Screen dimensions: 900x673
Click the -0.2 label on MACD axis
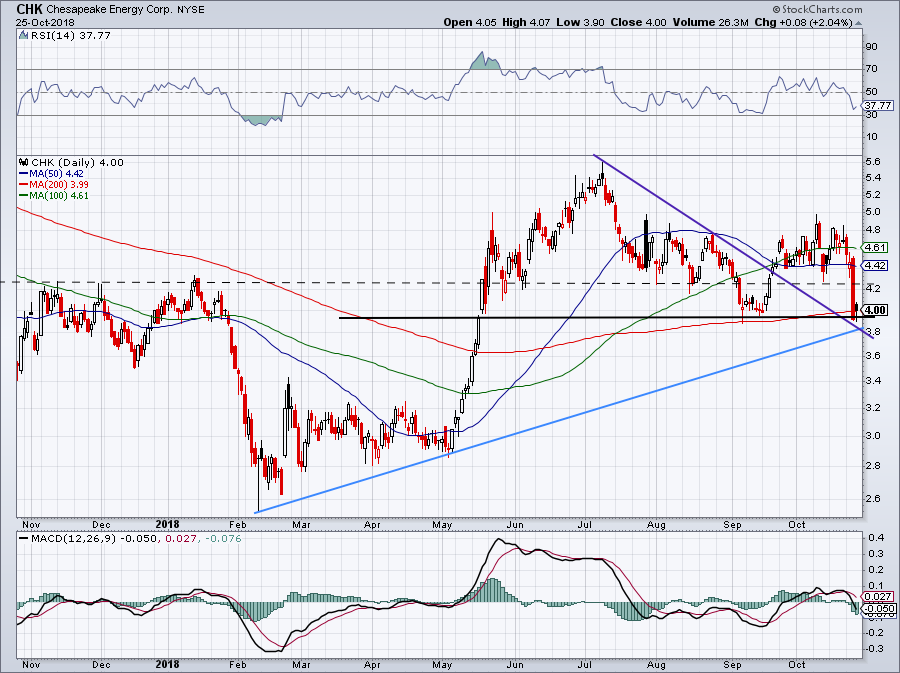(x=874, y=633)
